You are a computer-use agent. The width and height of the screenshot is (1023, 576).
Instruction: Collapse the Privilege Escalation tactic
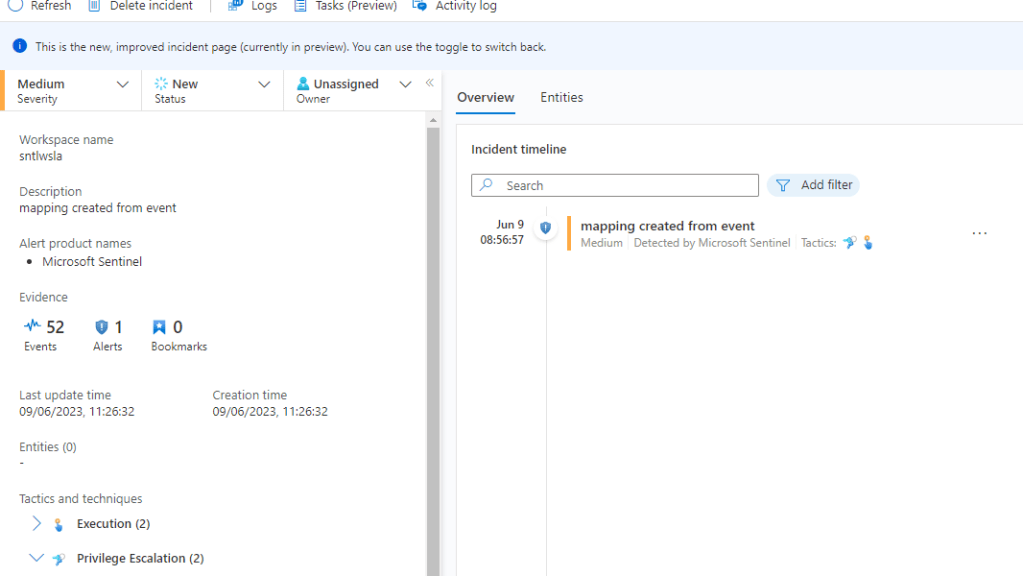click(x=37, y=558)
